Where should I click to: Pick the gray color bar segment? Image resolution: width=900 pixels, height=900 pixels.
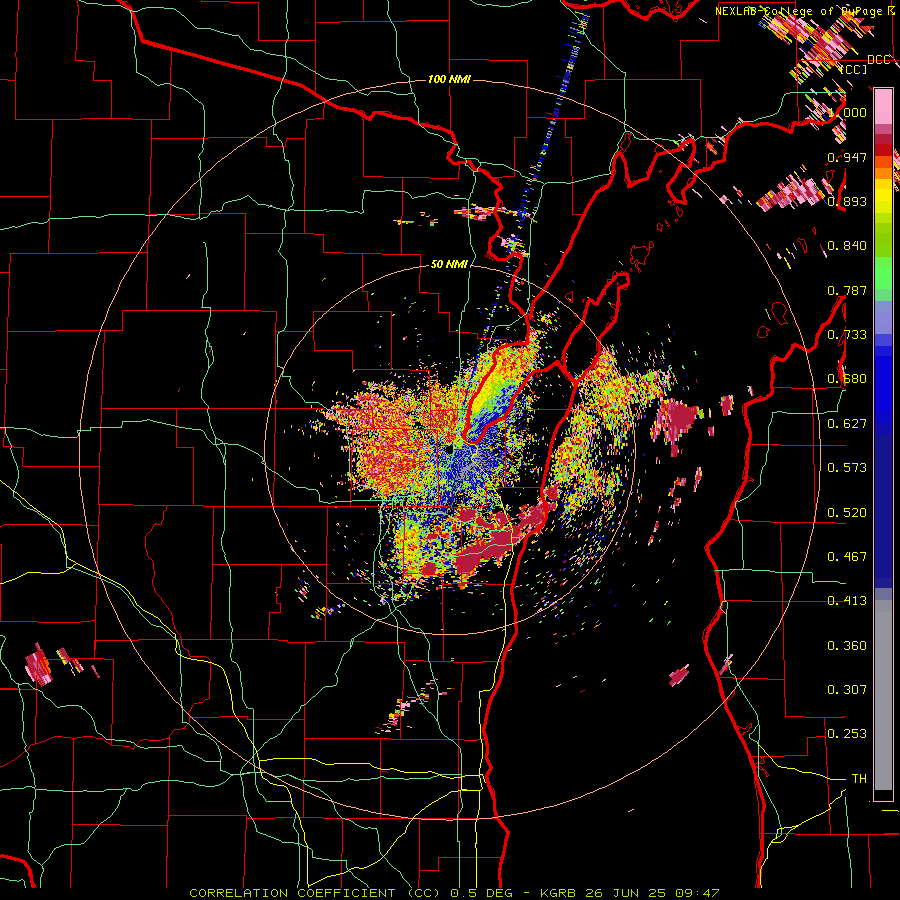point(883,695)
